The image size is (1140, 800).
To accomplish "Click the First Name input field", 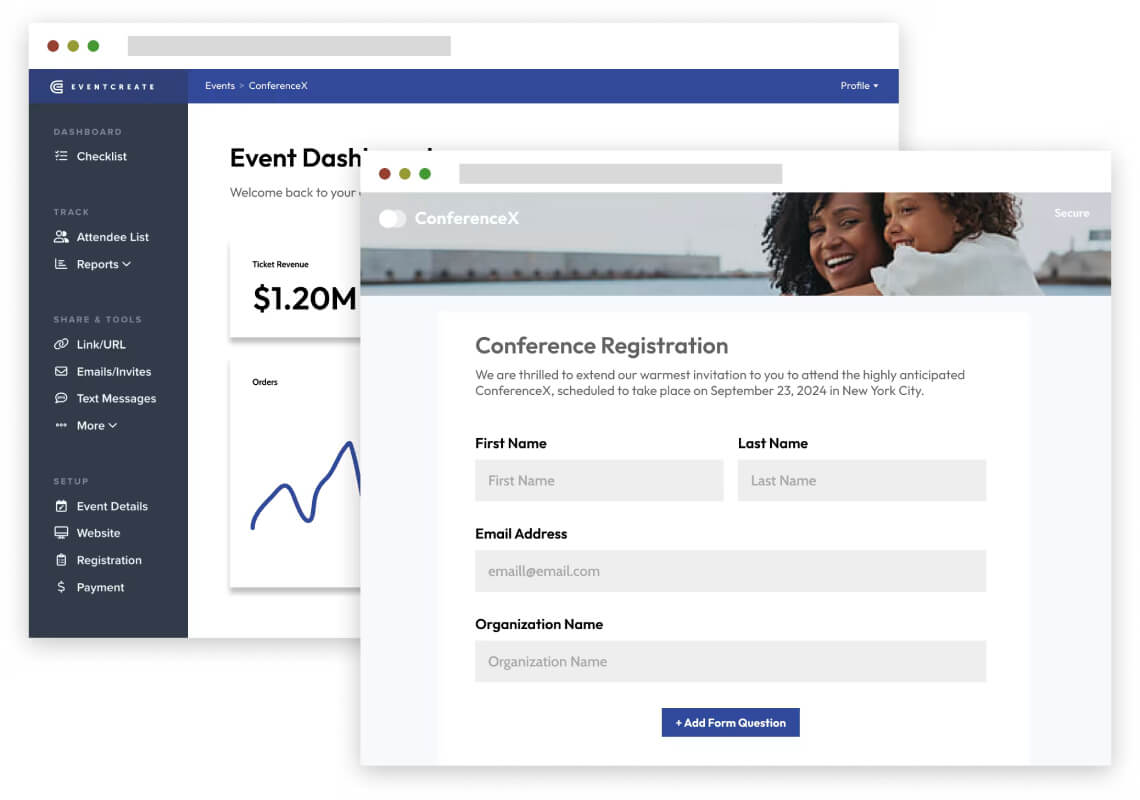I will click(x=599, y=480).
